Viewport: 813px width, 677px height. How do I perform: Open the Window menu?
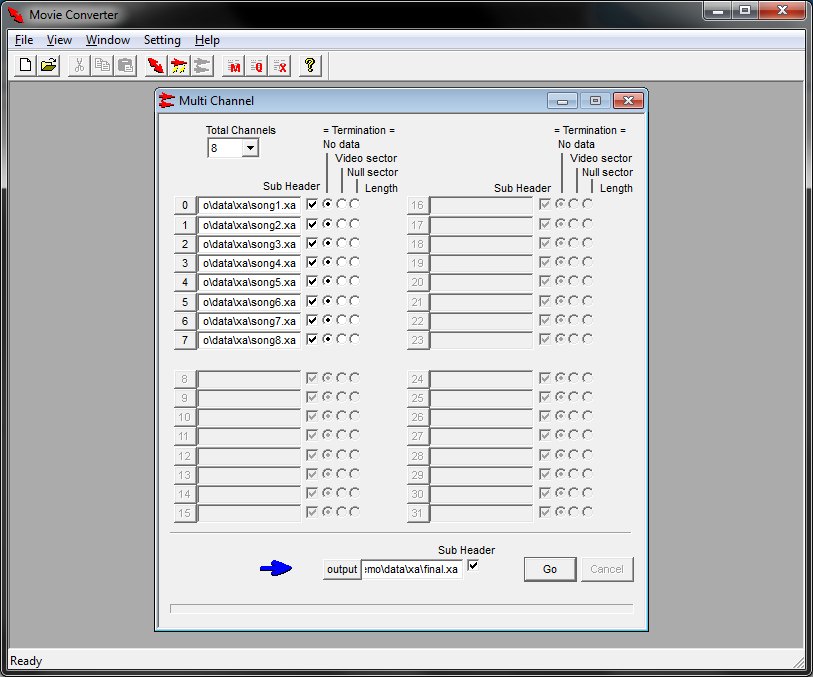[x=108, y=40]
